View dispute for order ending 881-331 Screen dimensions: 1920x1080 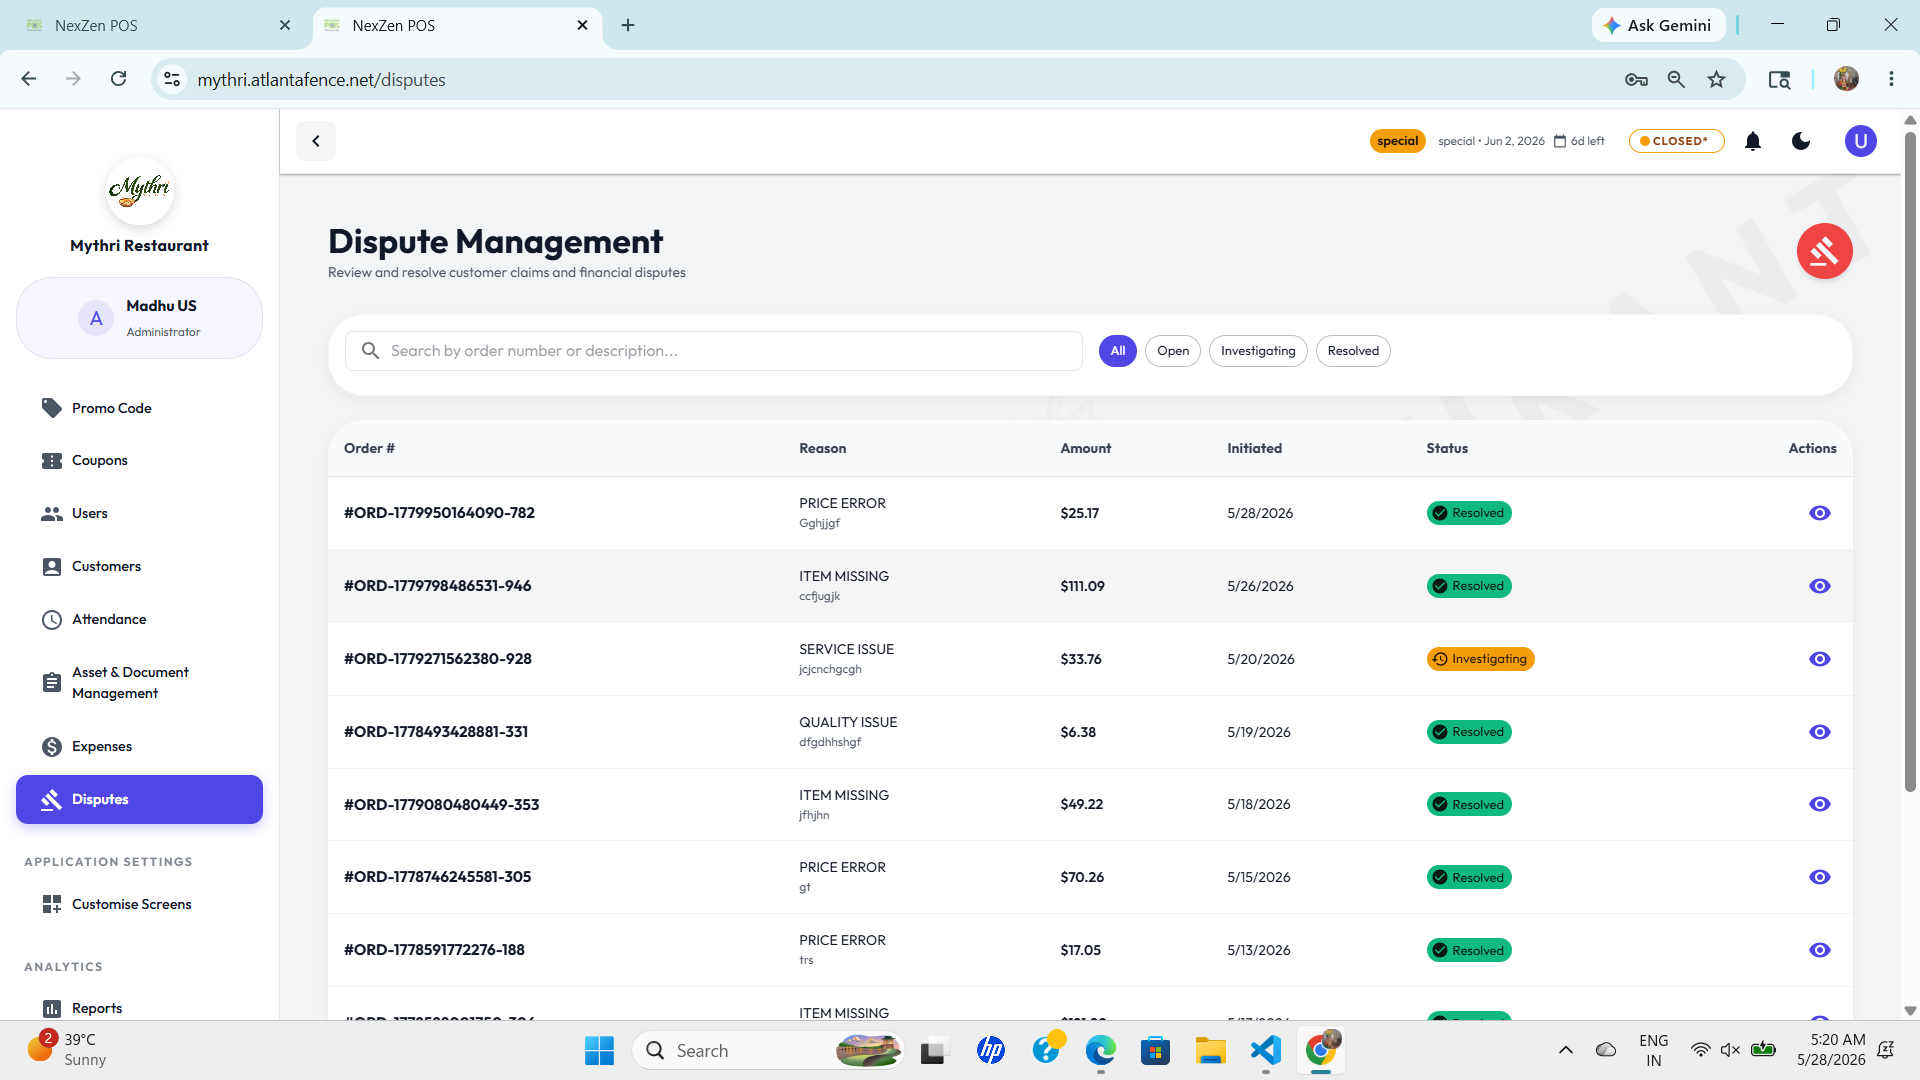coord(1819,732)
